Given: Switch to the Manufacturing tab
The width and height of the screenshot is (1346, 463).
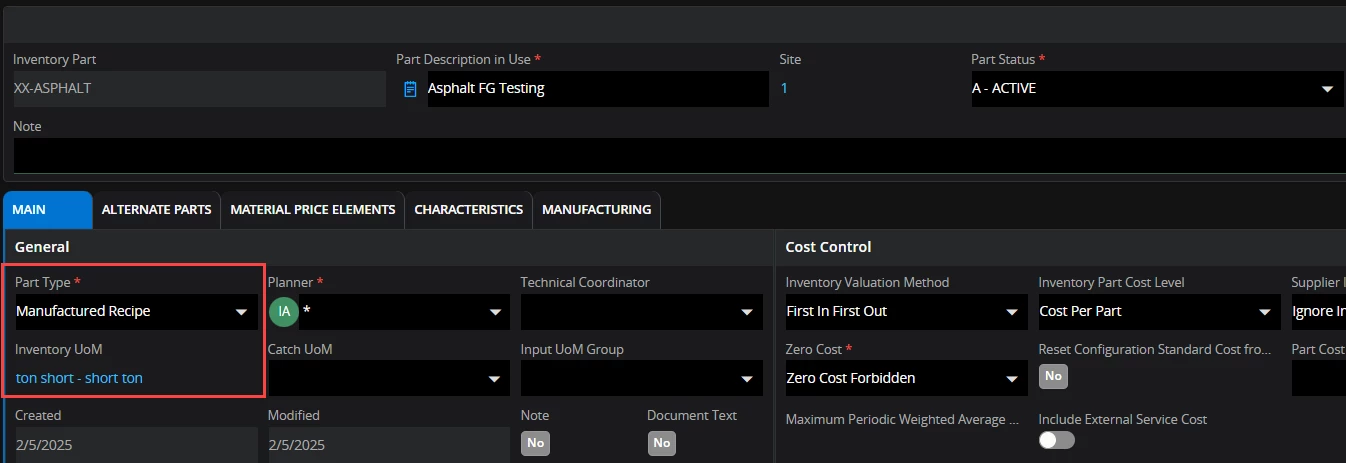Looking at the screenshot, I should tap(596, 210).
